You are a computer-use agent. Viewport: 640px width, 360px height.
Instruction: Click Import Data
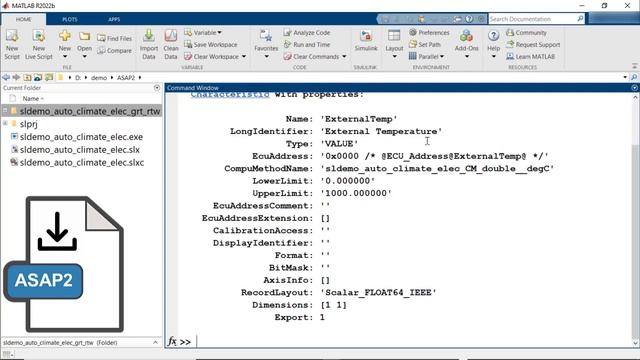click(x=149, y=44)
